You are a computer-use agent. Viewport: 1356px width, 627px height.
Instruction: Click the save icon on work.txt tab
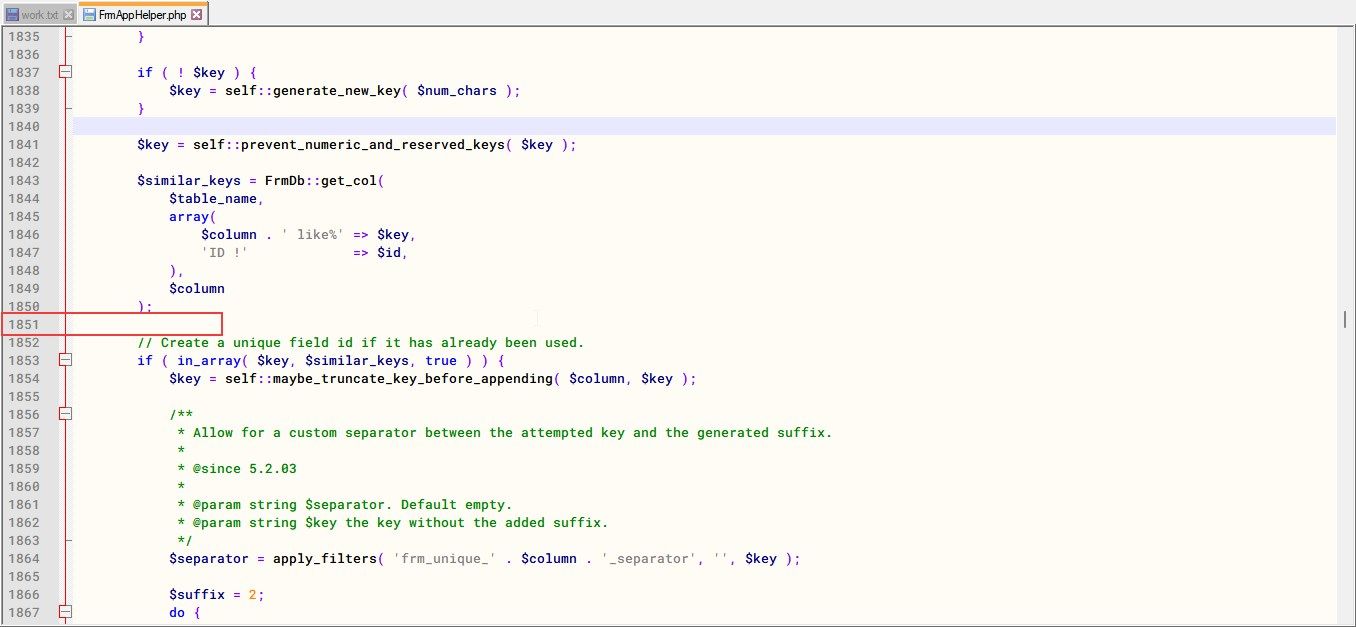coord(12,15)
